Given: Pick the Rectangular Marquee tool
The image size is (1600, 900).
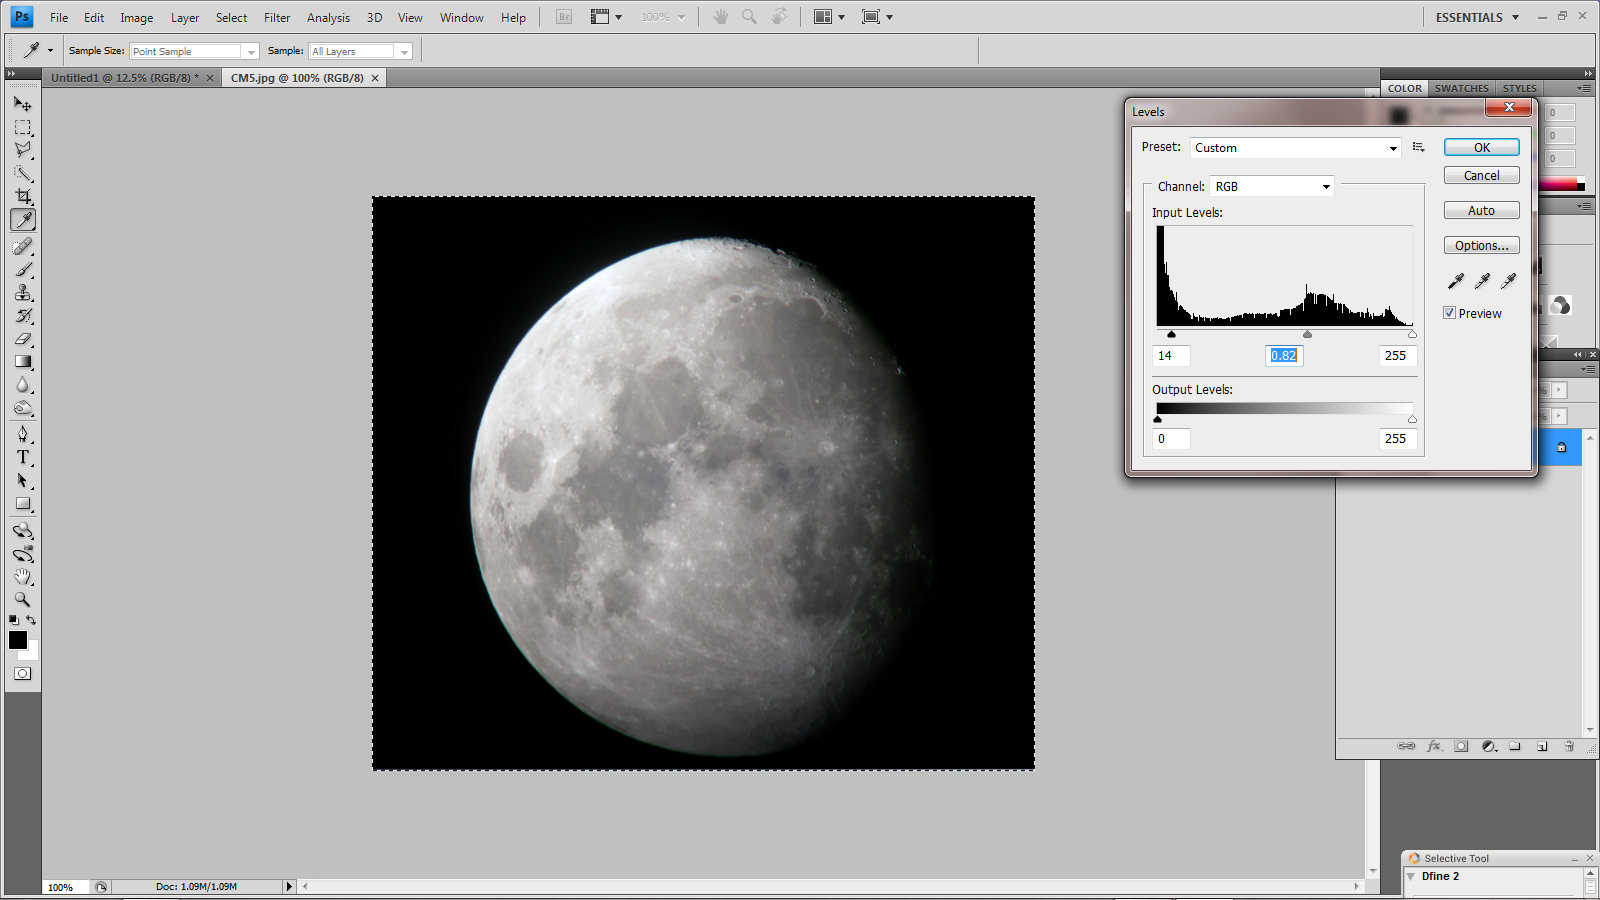Looking at the screenshot, I should [23, 127].
